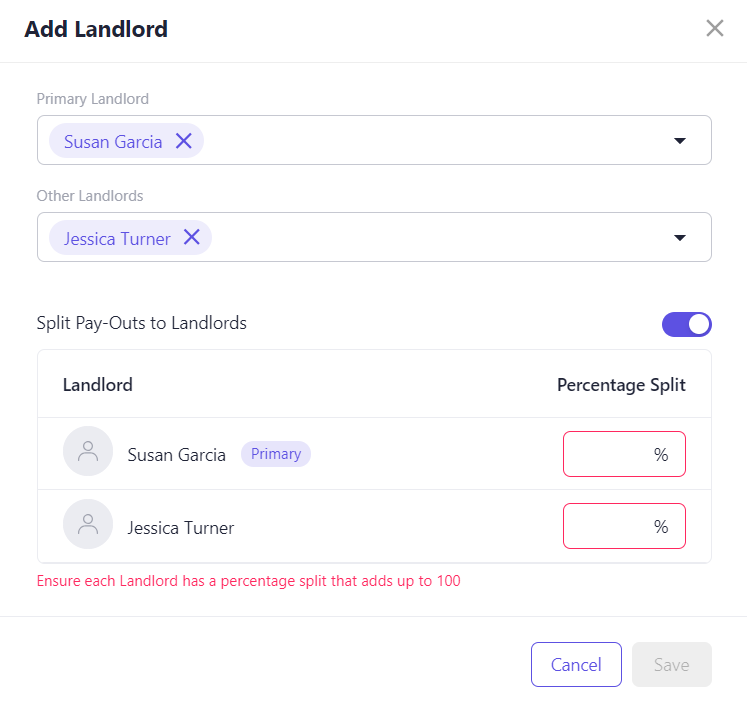The image size is (747, 702).
Task: Click the Split Pay-Outs to Landlords label
Action: point(141,323)
